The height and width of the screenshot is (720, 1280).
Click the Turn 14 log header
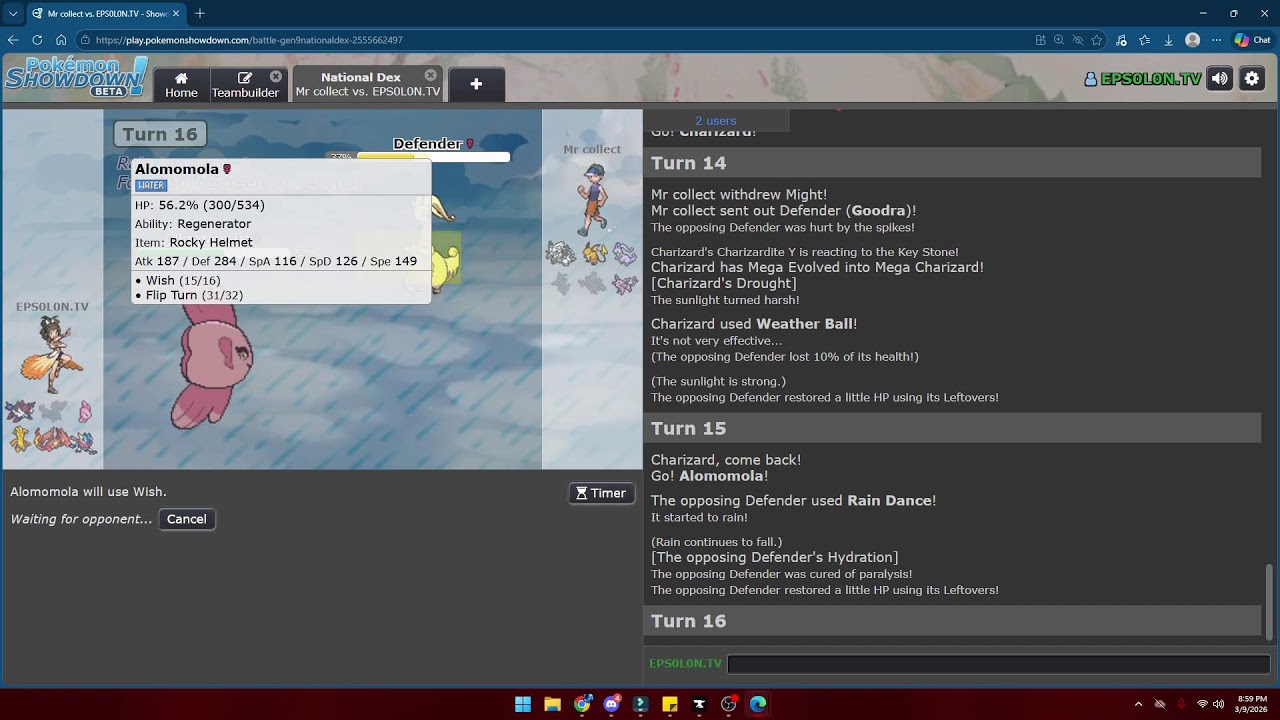click(952, 163)
